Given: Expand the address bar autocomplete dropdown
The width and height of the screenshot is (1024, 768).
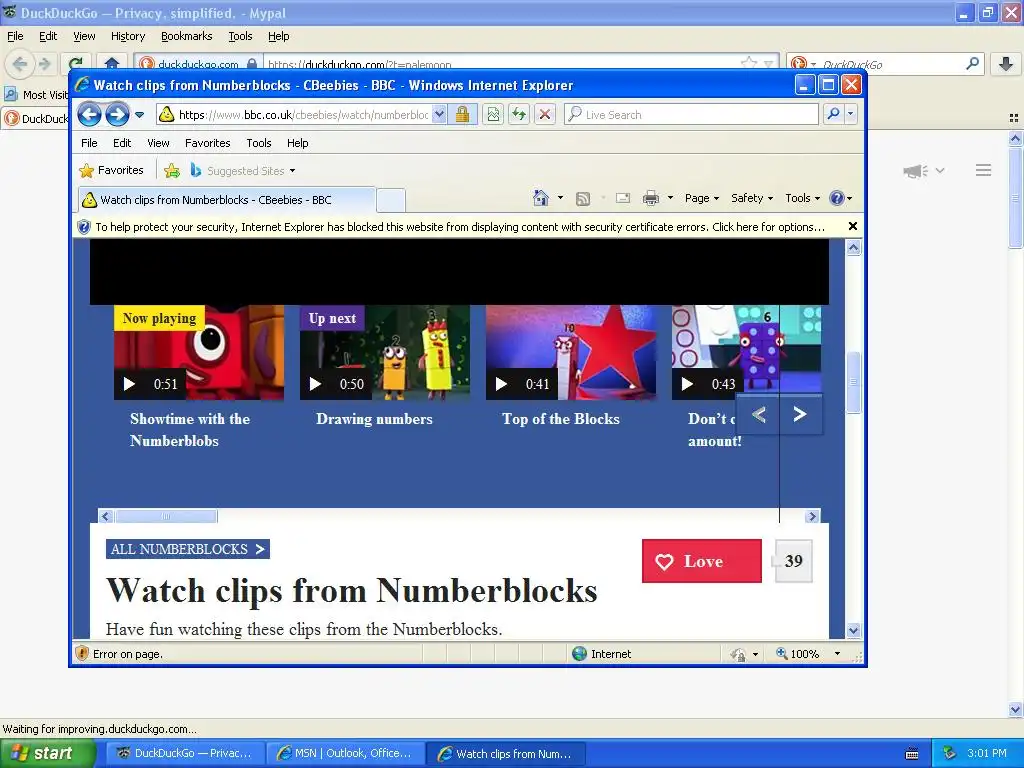Looking at the screenshot, I should 440,115.
